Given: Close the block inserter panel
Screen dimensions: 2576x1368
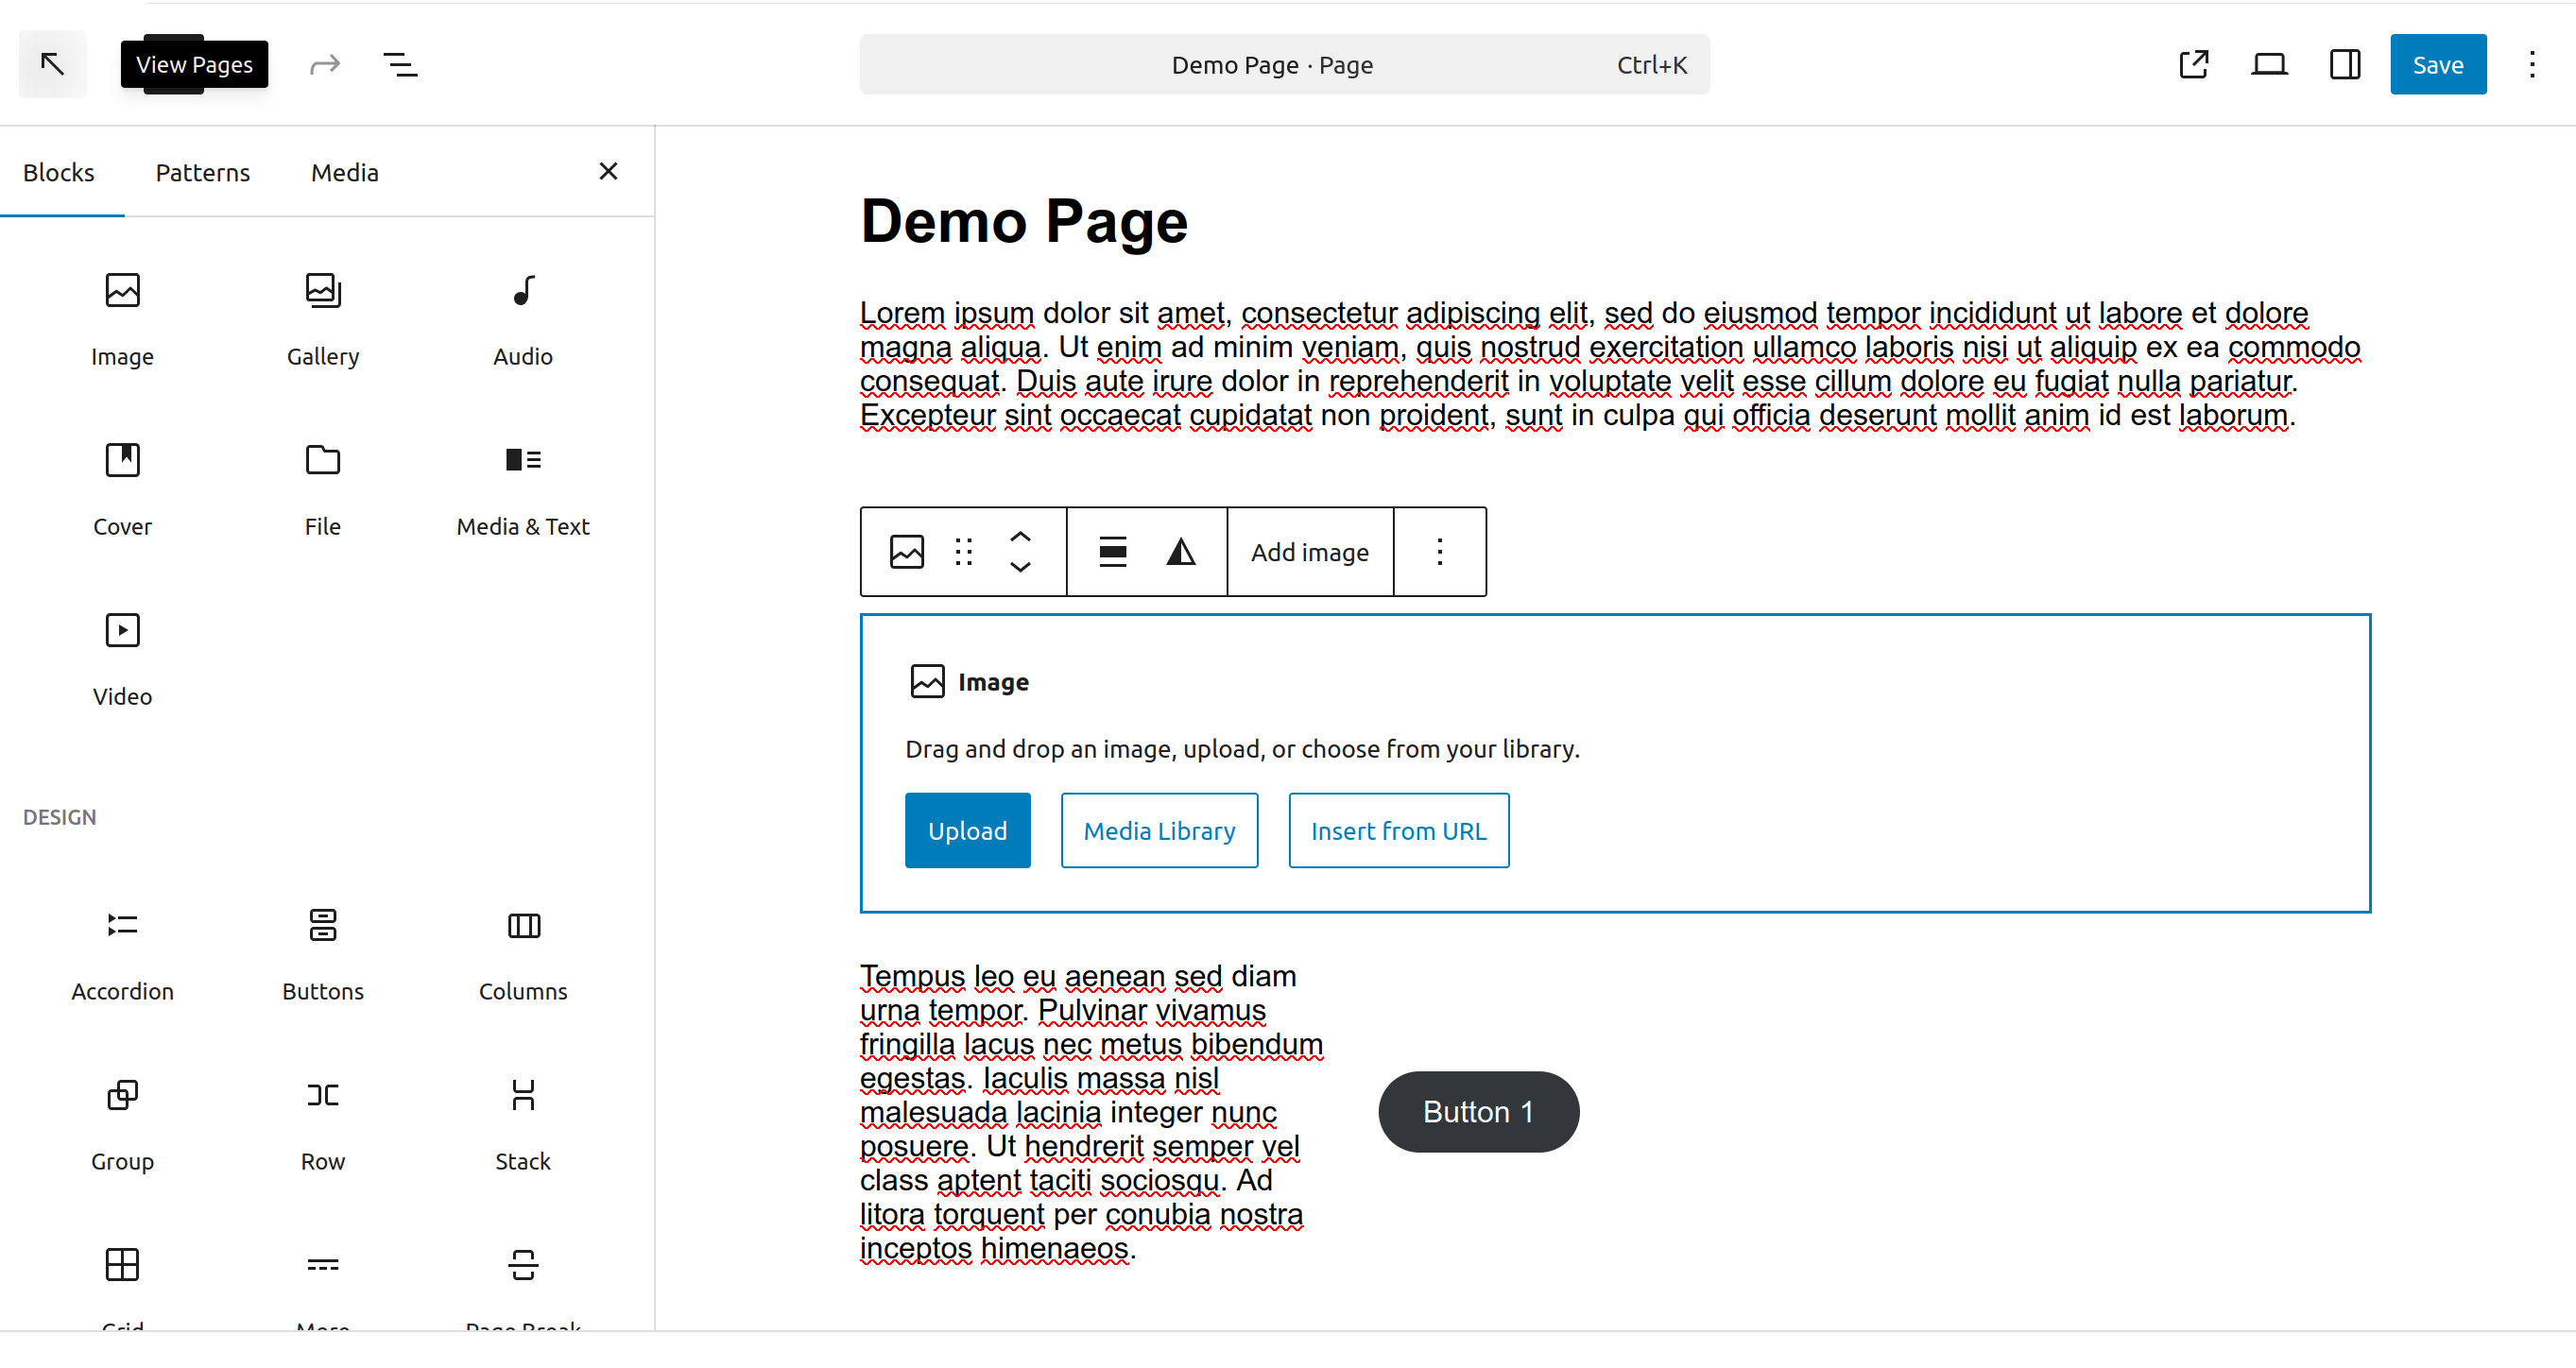Looking at the screenshot, I should 608,172.
